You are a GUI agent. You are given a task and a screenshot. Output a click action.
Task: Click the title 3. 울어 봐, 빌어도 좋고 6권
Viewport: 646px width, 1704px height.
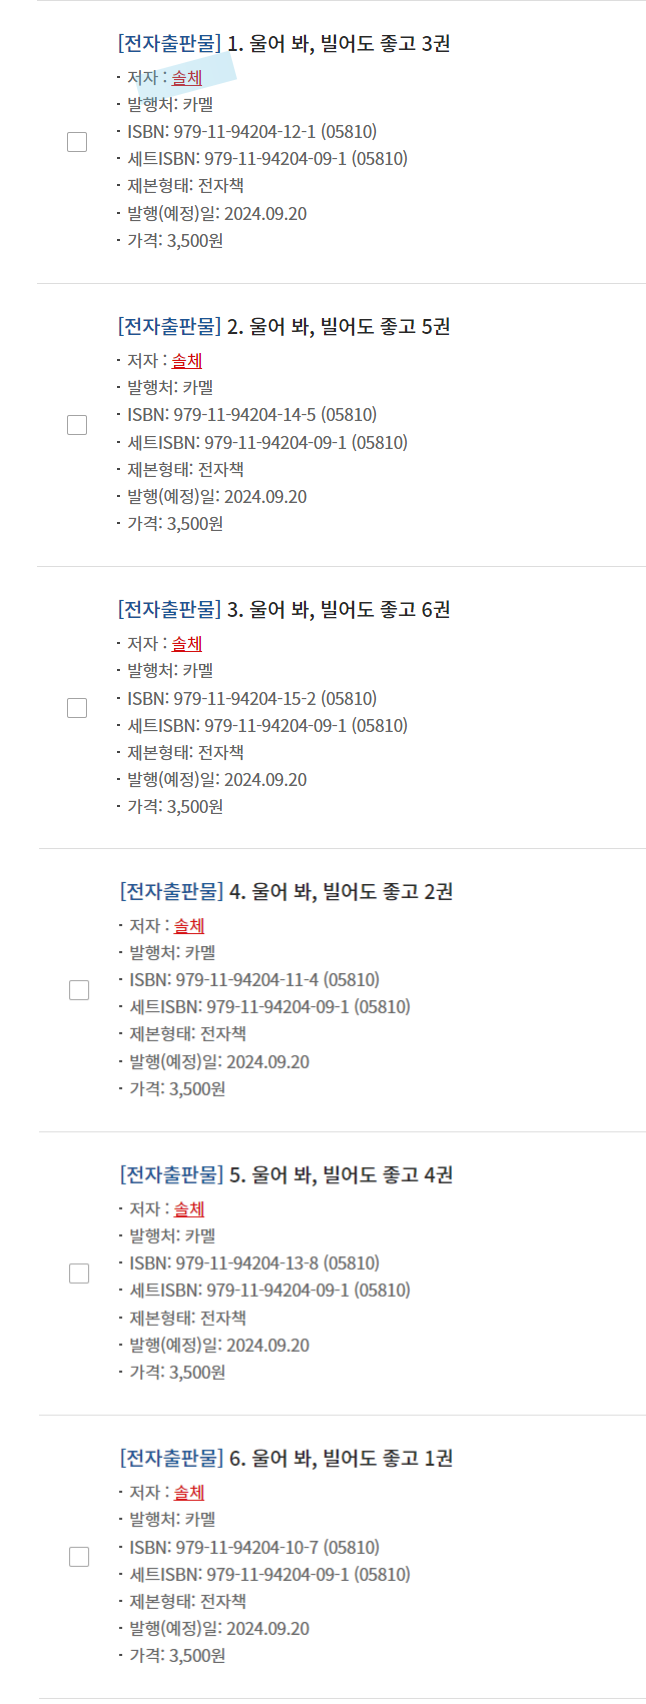tap(338, 610)
